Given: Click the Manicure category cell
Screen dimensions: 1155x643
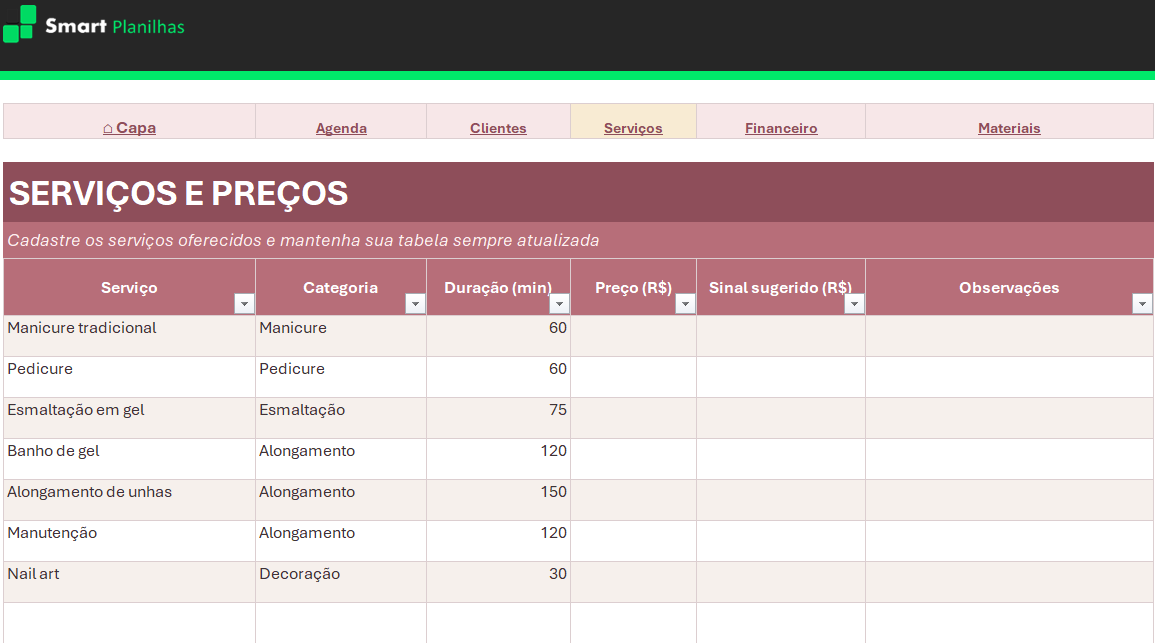Looking at the screenshot, I should point(341,337).
